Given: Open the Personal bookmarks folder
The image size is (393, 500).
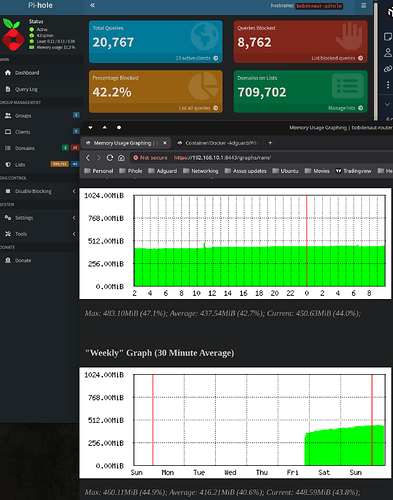Looking at the screenshot, I should pos(99,171).
